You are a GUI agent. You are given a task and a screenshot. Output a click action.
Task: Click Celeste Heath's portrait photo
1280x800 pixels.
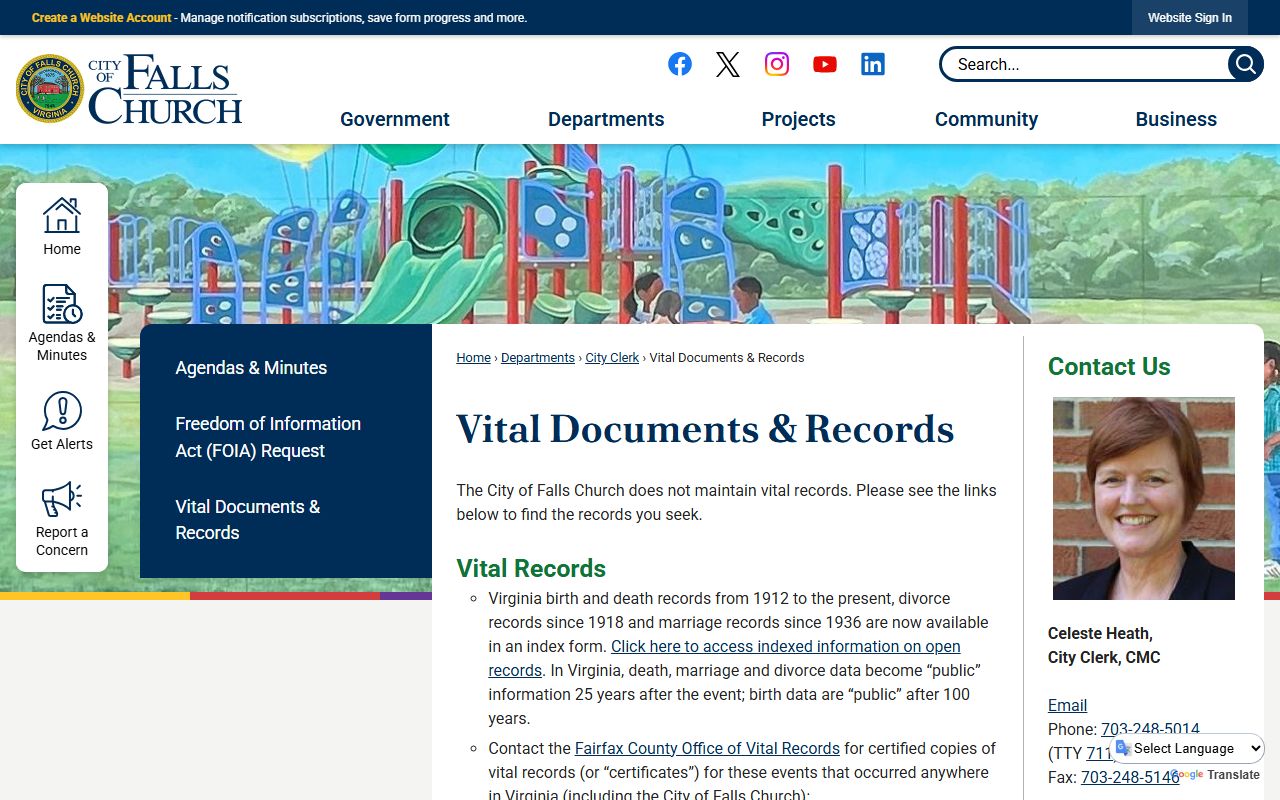1144,499
